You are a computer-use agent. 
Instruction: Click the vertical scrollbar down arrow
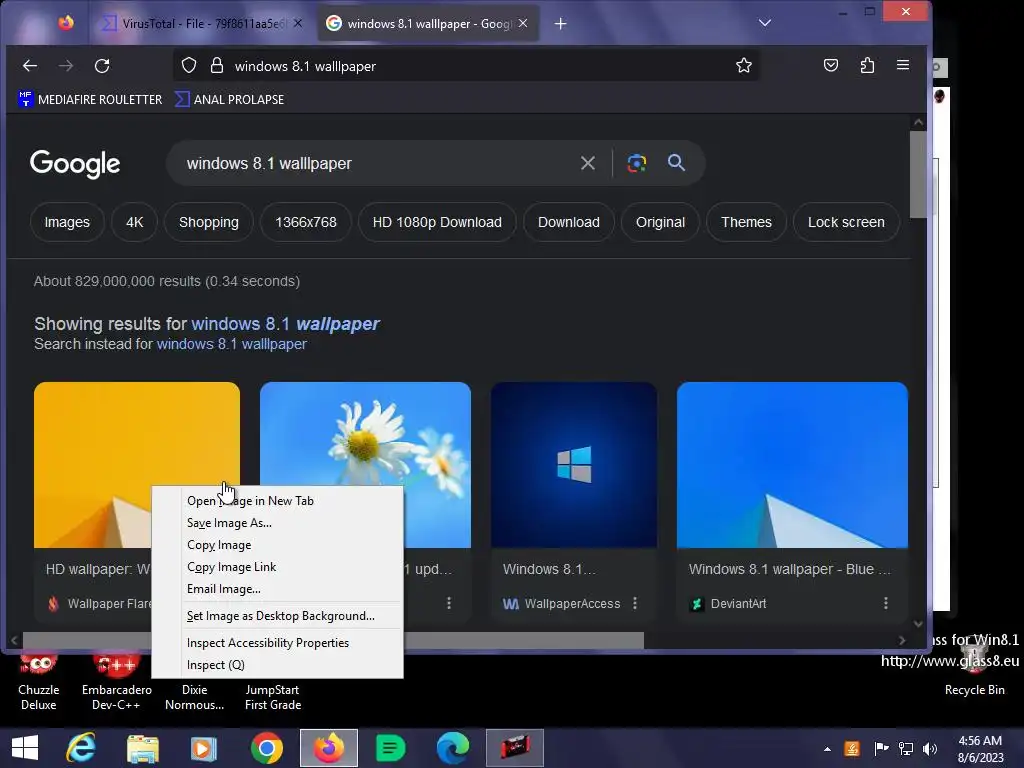pos(918,624)
